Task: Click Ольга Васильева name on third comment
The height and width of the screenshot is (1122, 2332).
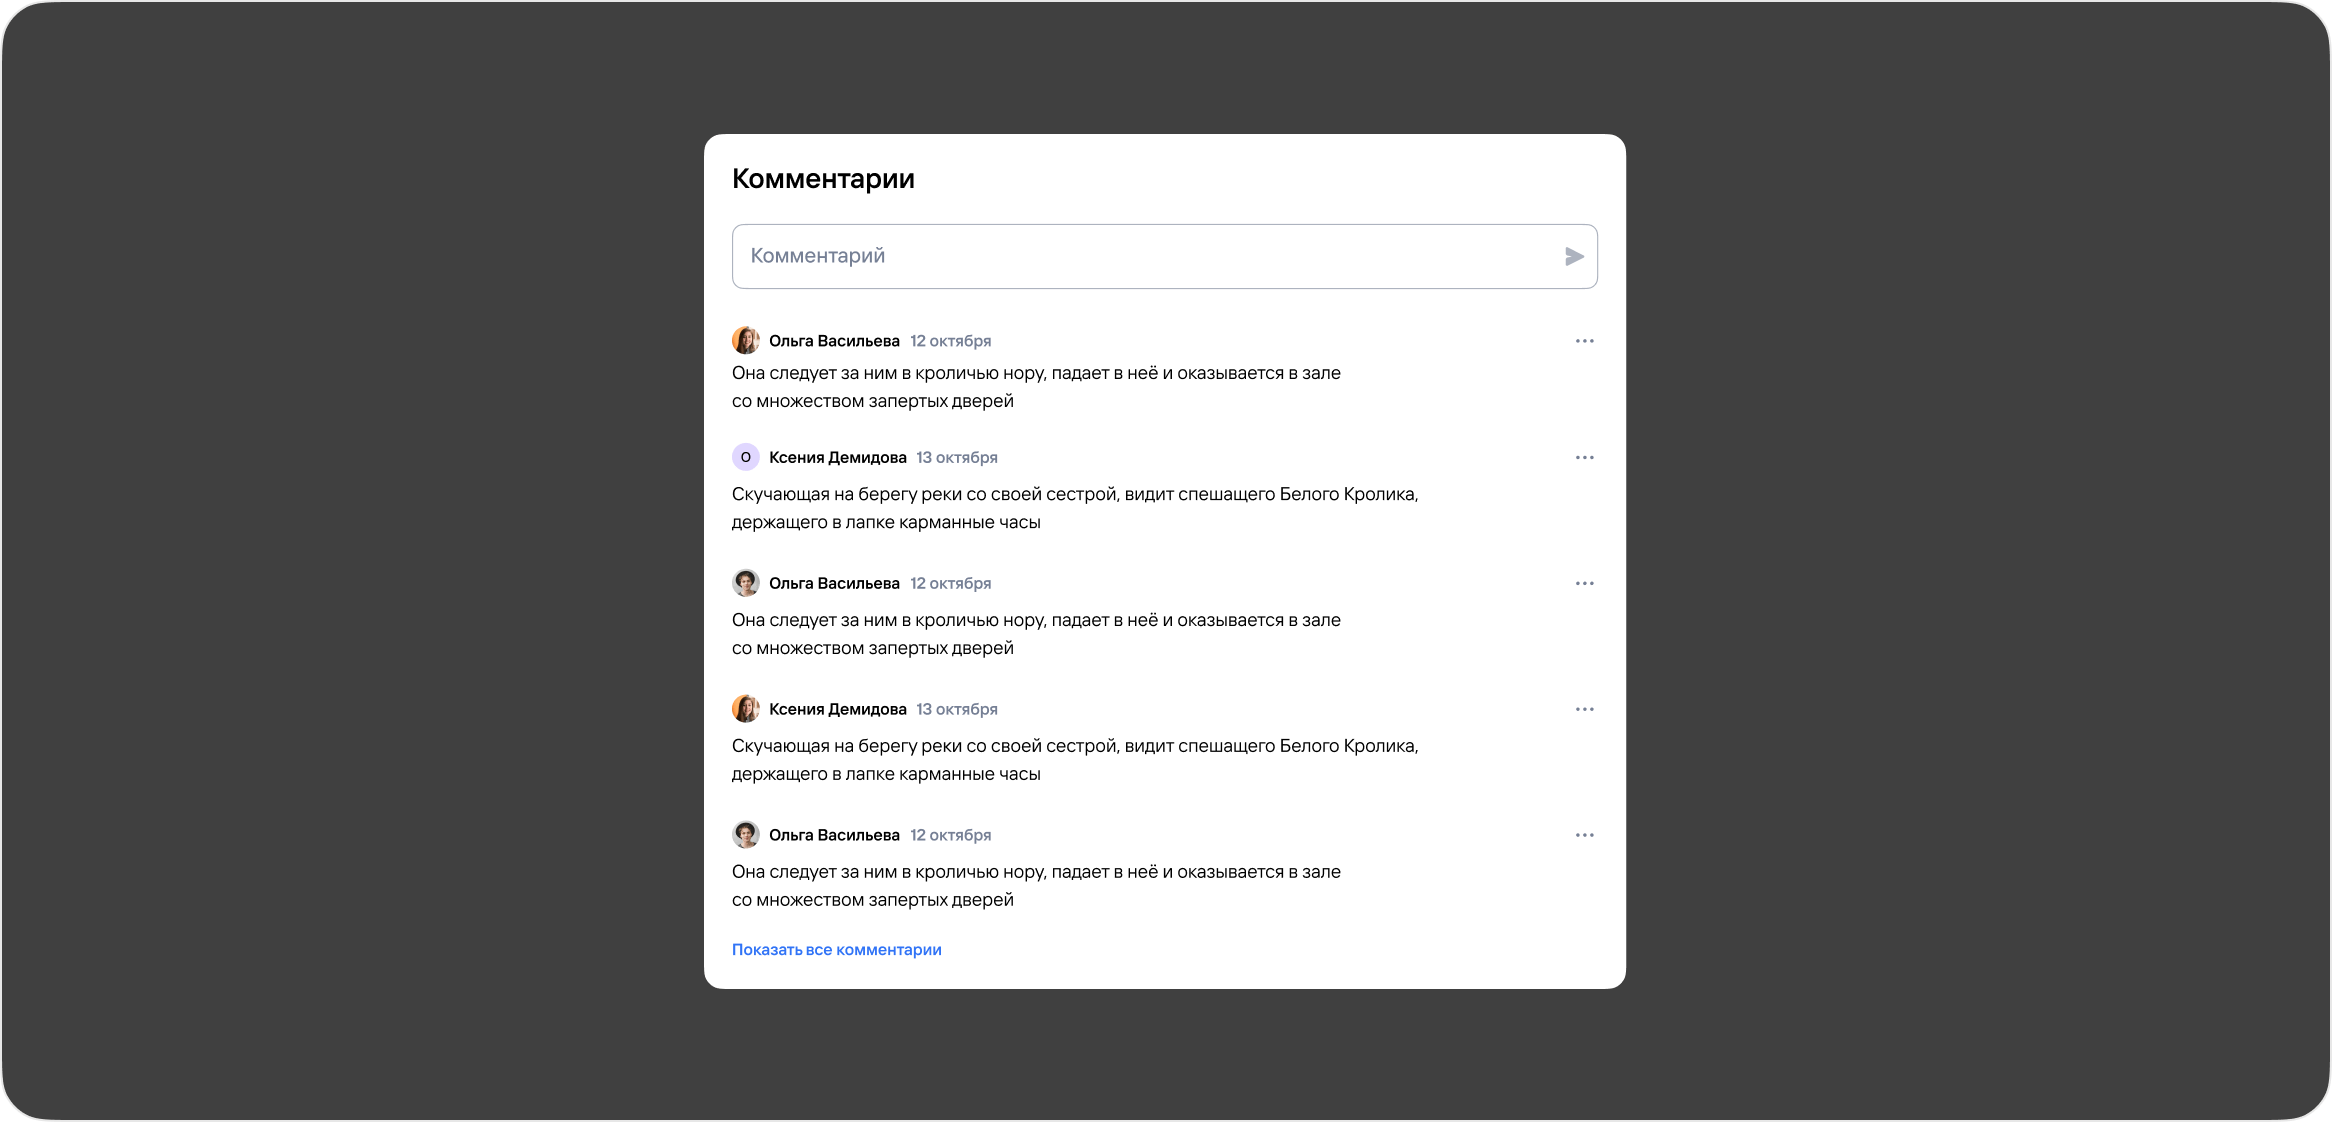Action: click(x=834, y=584)
